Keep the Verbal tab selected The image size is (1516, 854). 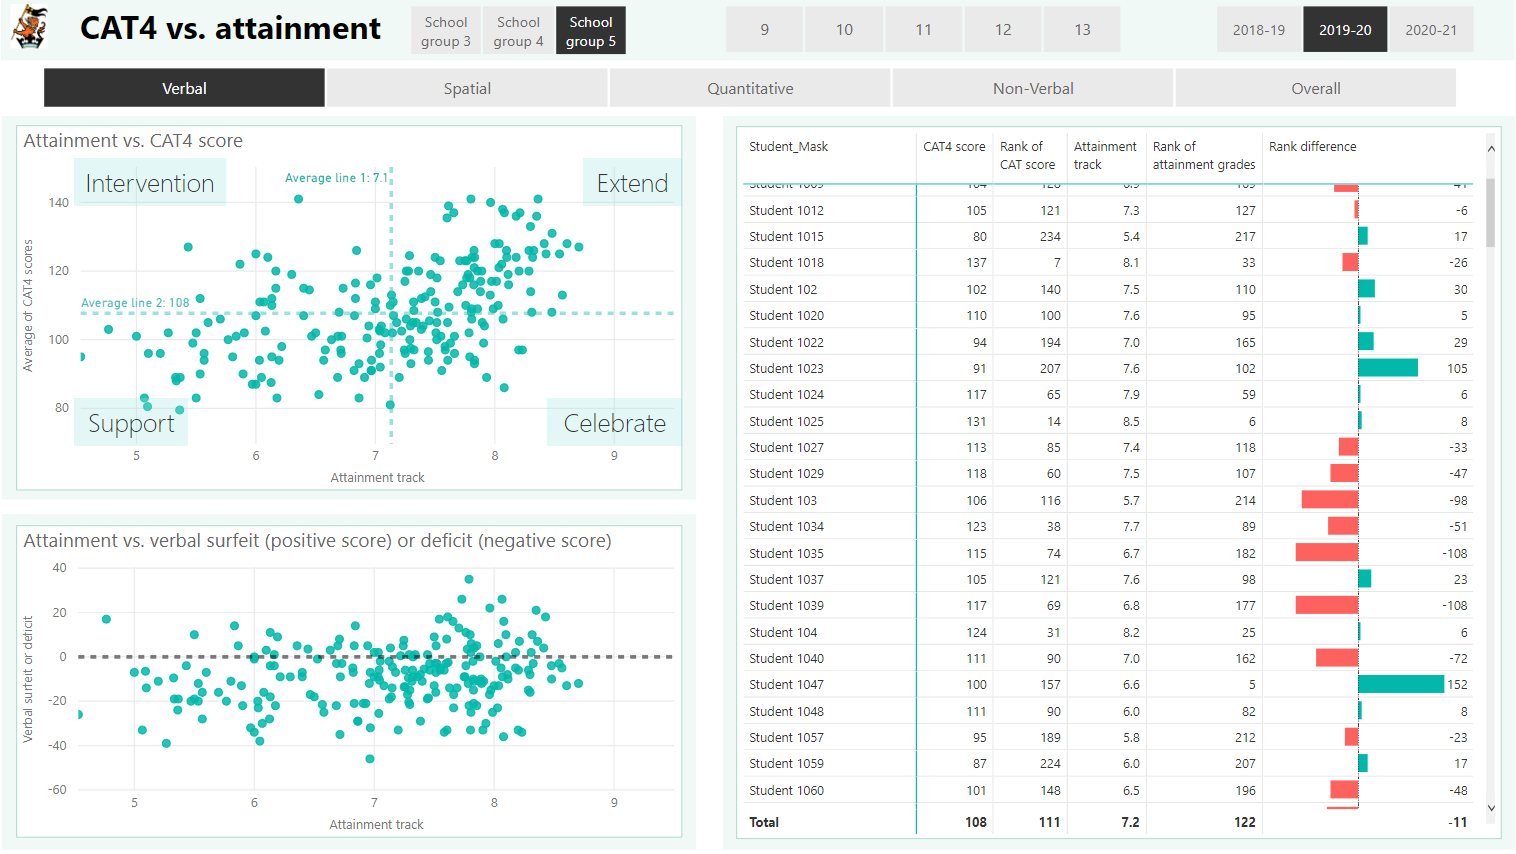pyautogui.click(x=183, y=88)
